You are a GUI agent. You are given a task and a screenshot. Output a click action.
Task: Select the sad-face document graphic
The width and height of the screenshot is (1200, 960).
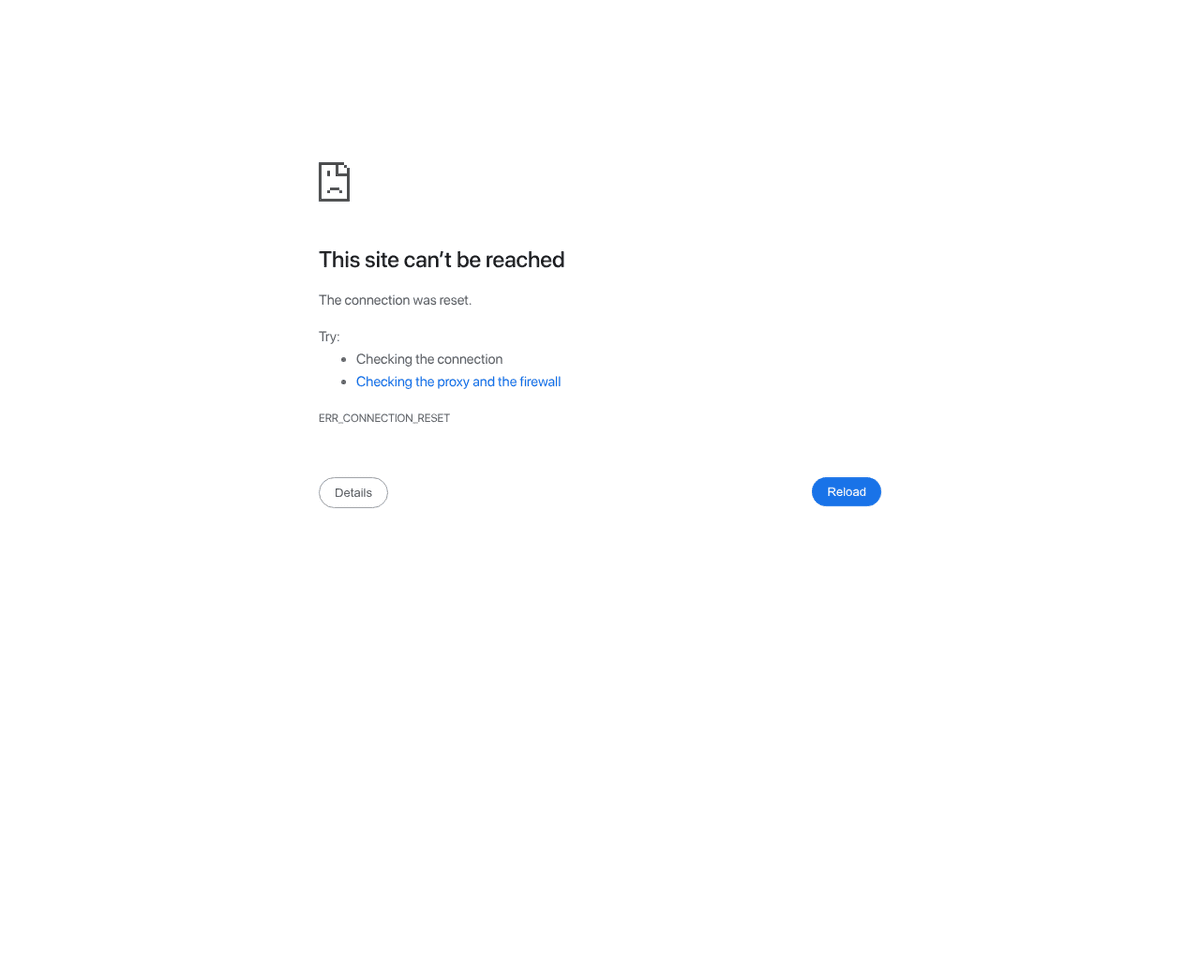coord(334,182)
